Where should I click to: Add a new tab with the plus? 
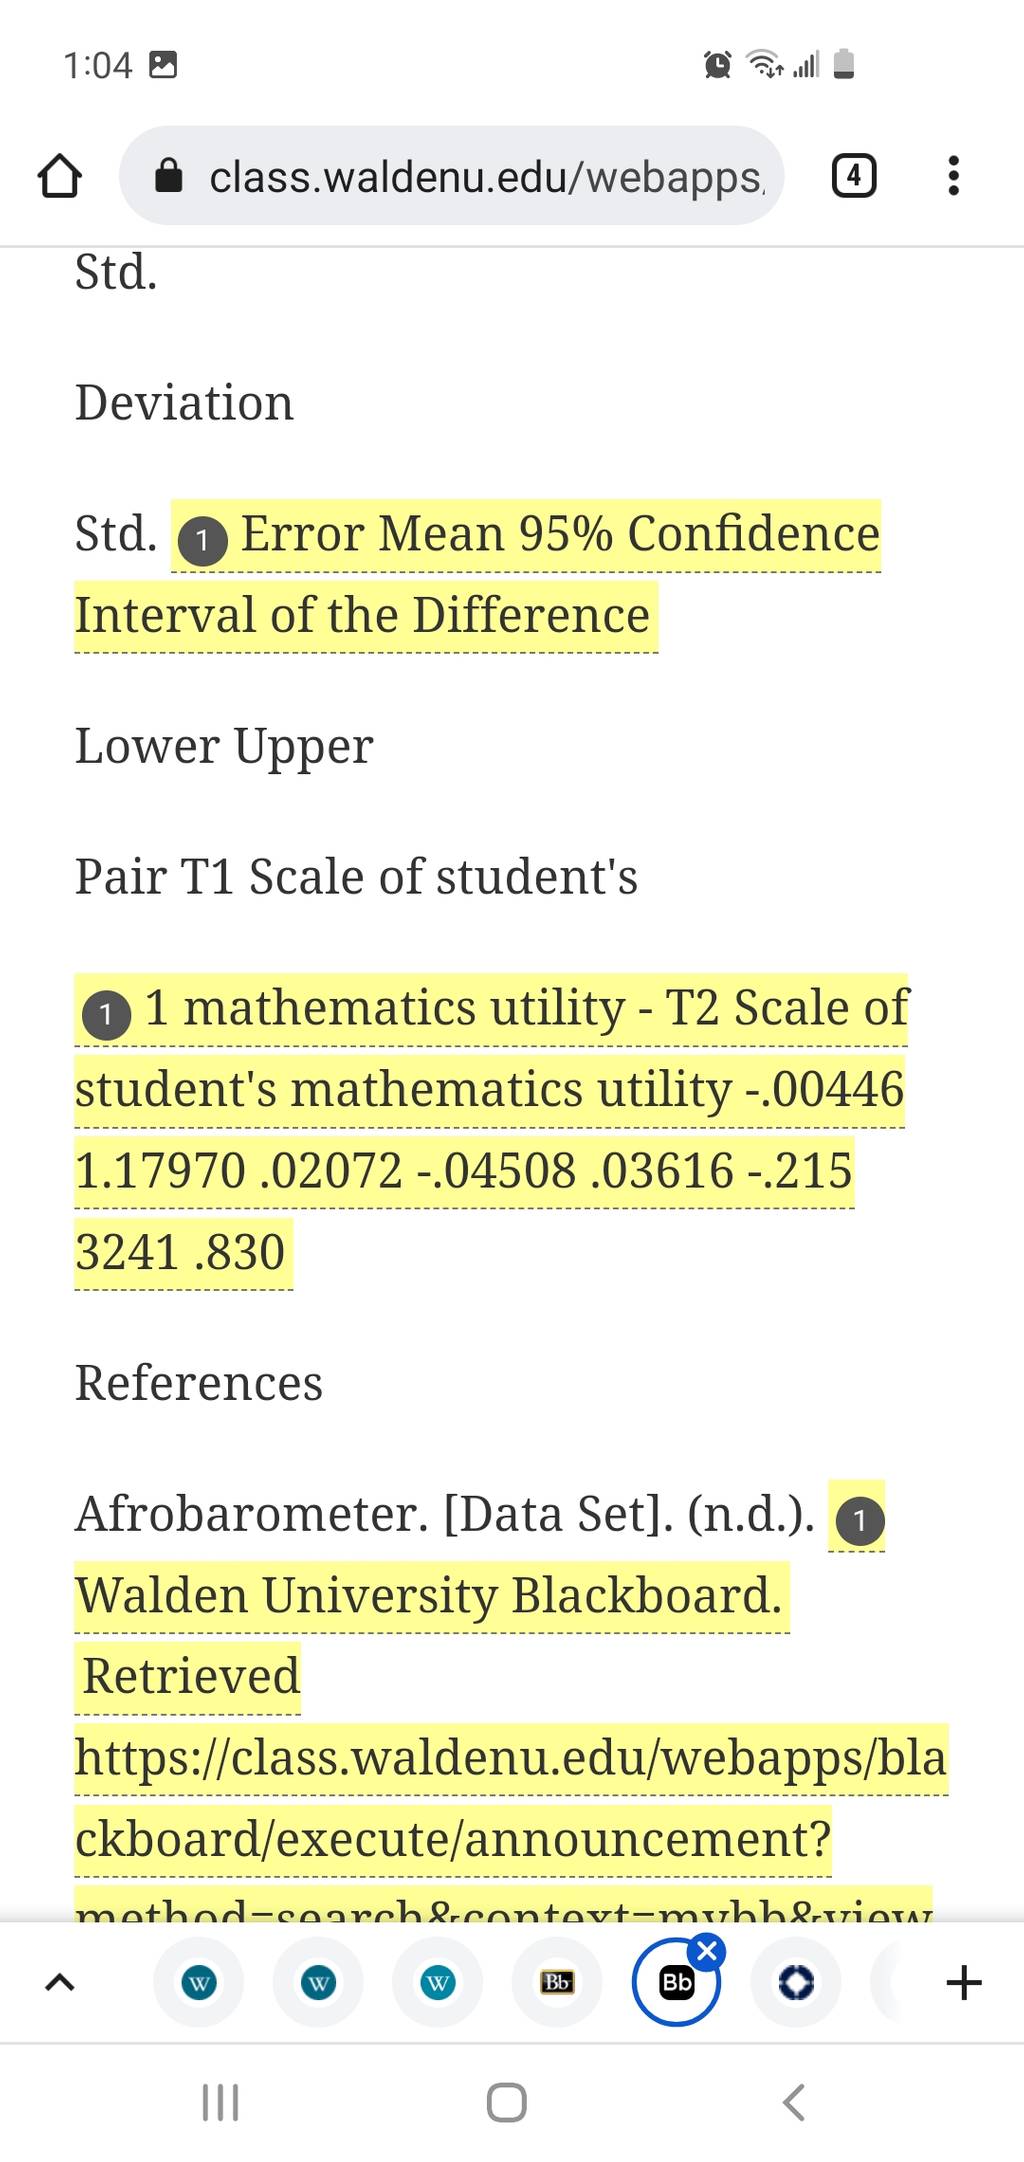coord(964,1982)
